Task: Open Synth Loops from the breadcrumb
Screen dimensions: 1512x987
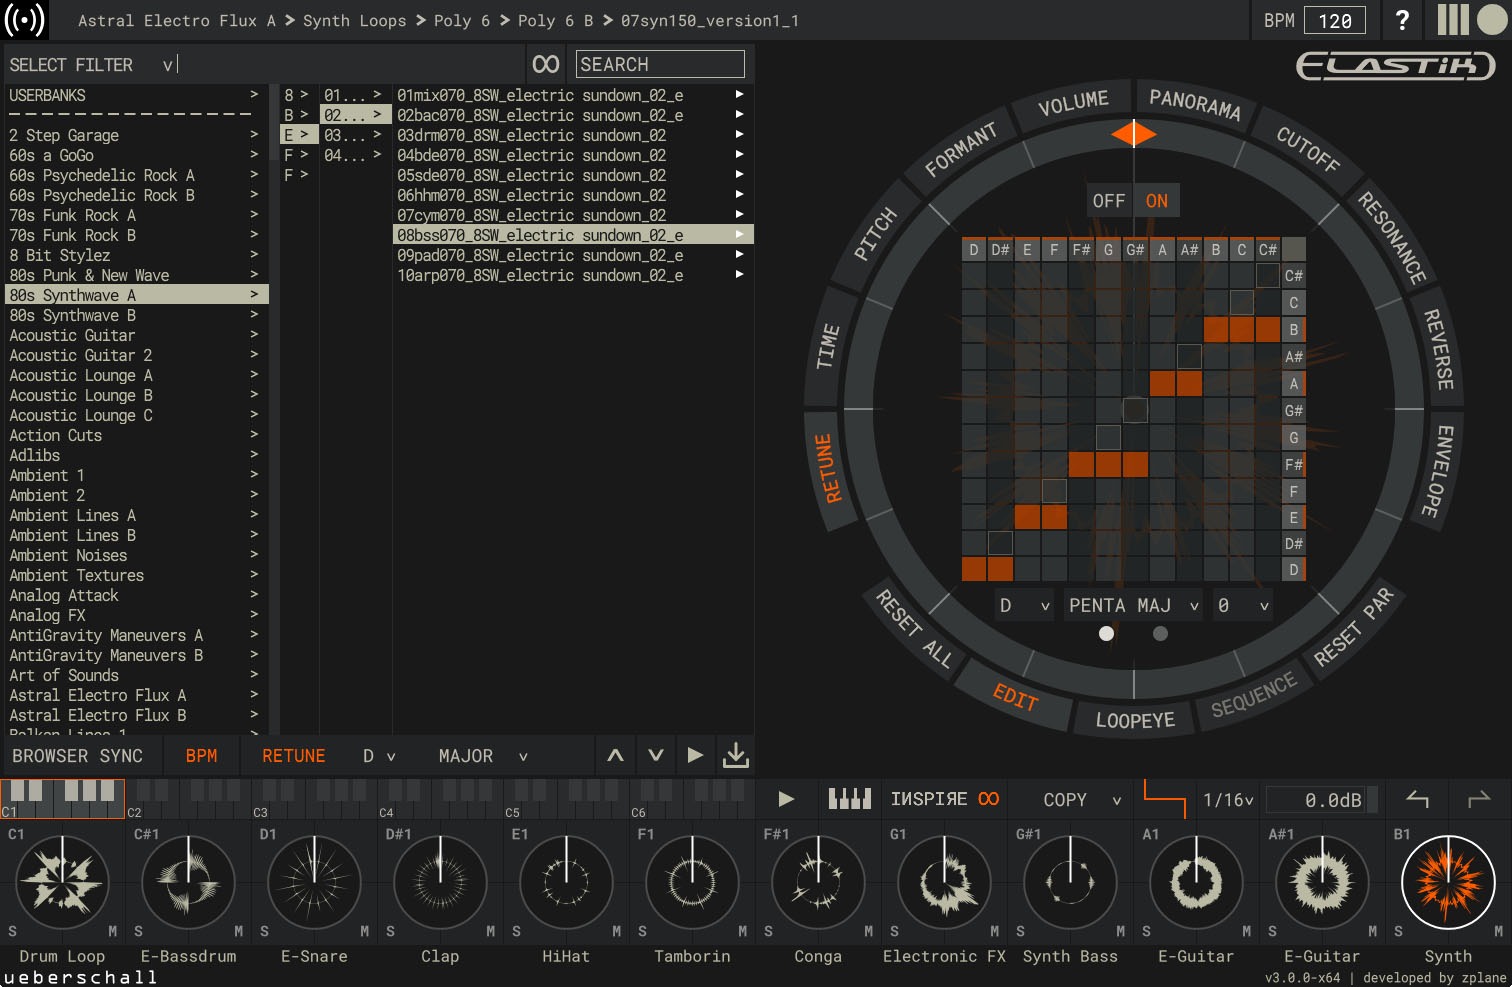Action: click(x=355, y=19)
